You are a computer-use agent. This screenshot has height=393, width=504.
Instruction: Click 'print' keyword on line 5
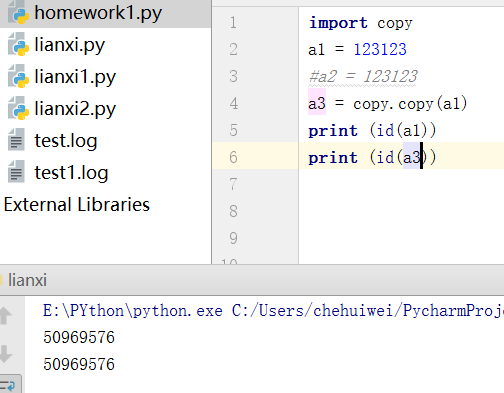tap(333, 131)
